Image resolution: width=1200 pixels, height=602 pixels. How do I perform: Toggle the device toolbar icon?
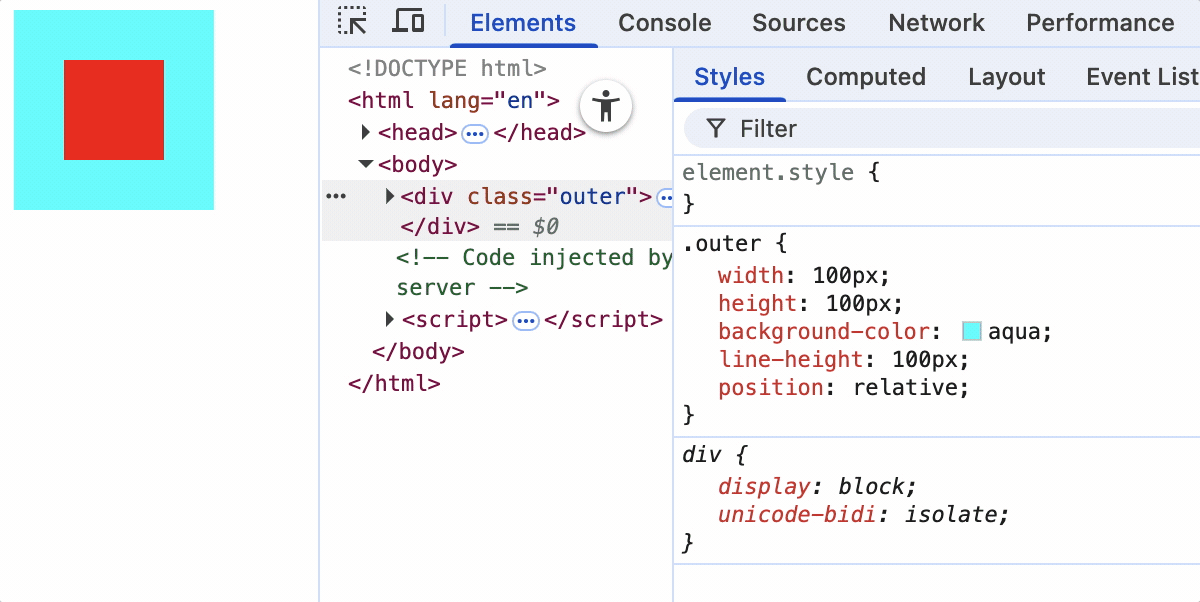[x=408, y=21]
